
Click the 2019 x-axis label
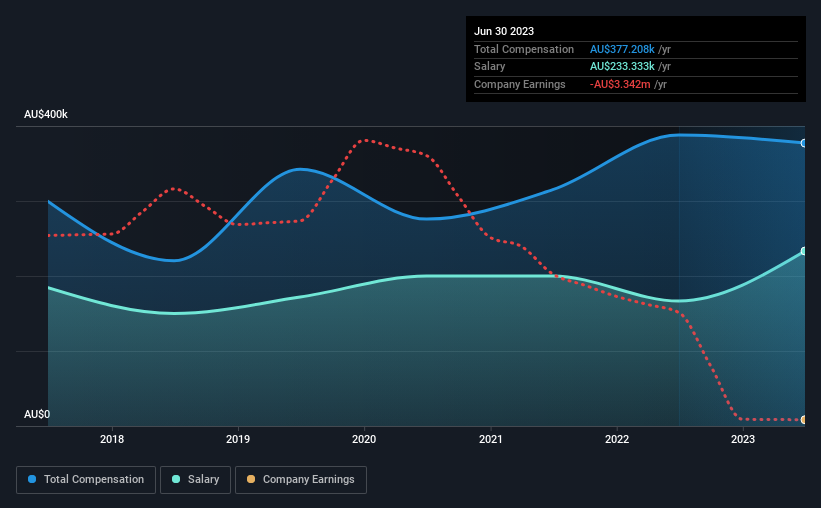pos(238,439)
